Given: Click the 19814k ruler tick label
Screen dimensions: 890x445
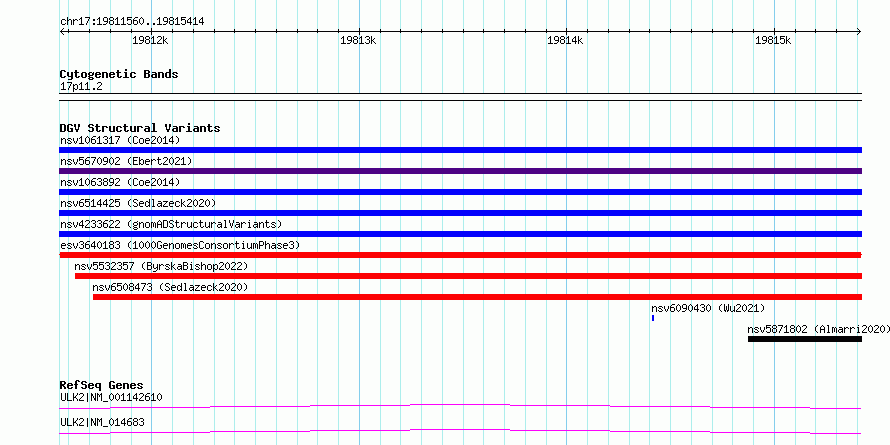Looking at the screenshot, I should [x=565, y=40].
